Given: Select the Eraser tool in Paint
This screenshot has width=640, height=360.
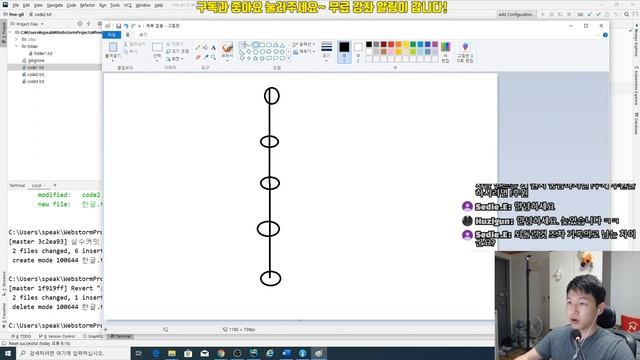Looking at the screenshot, I should (x=198, y=57).
